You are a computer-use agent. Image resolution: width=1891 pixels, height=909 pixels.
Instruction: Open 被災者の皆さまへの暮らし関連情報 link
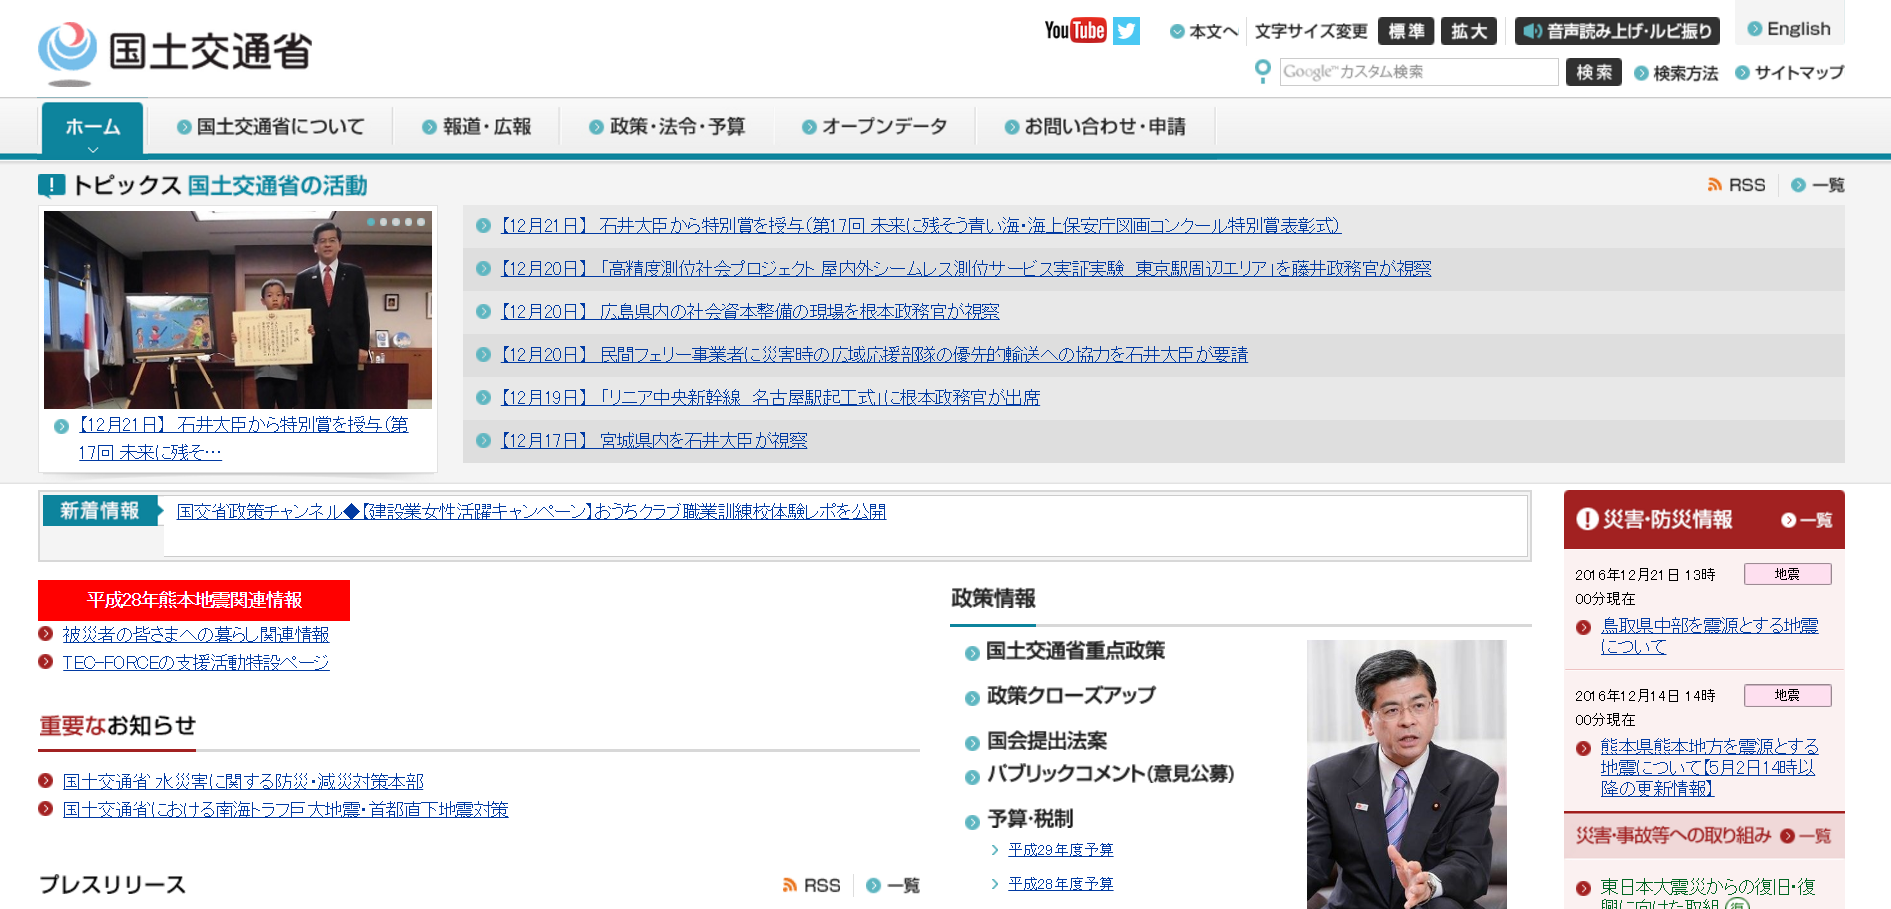196,635
